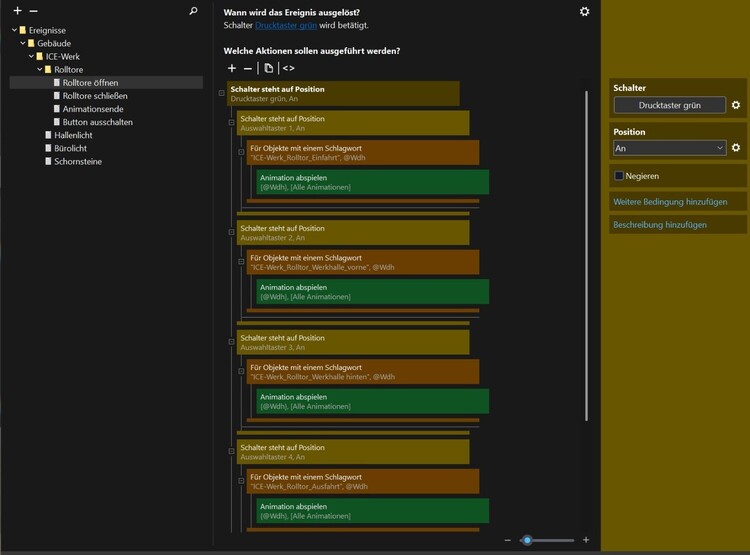The image size is (750, 555).
Task: Collapse the Rolltore folder
Action: click(40, 69)
